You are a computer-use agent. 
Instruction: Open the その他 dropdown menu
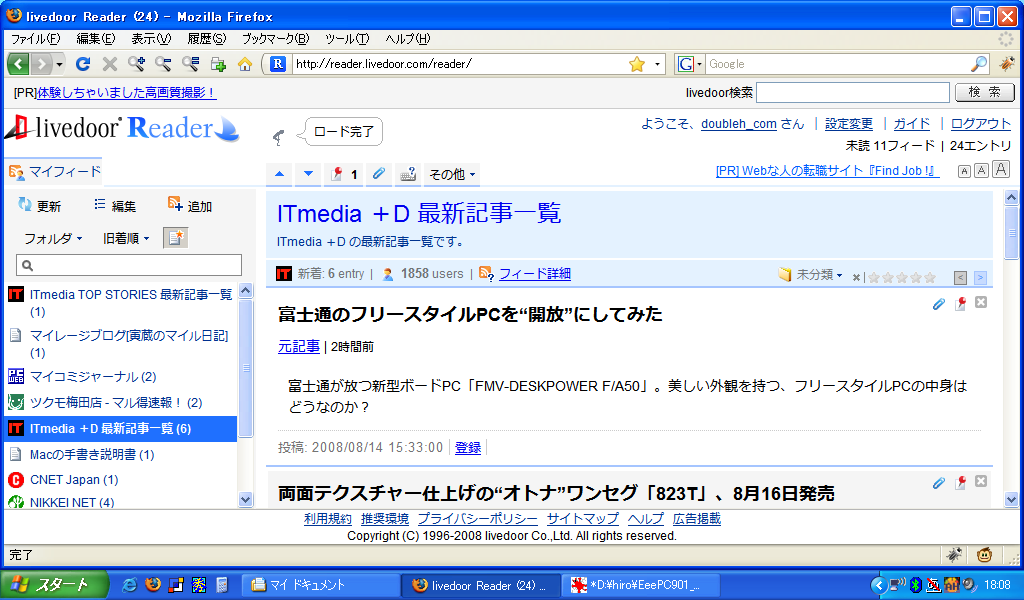(452, 174)
